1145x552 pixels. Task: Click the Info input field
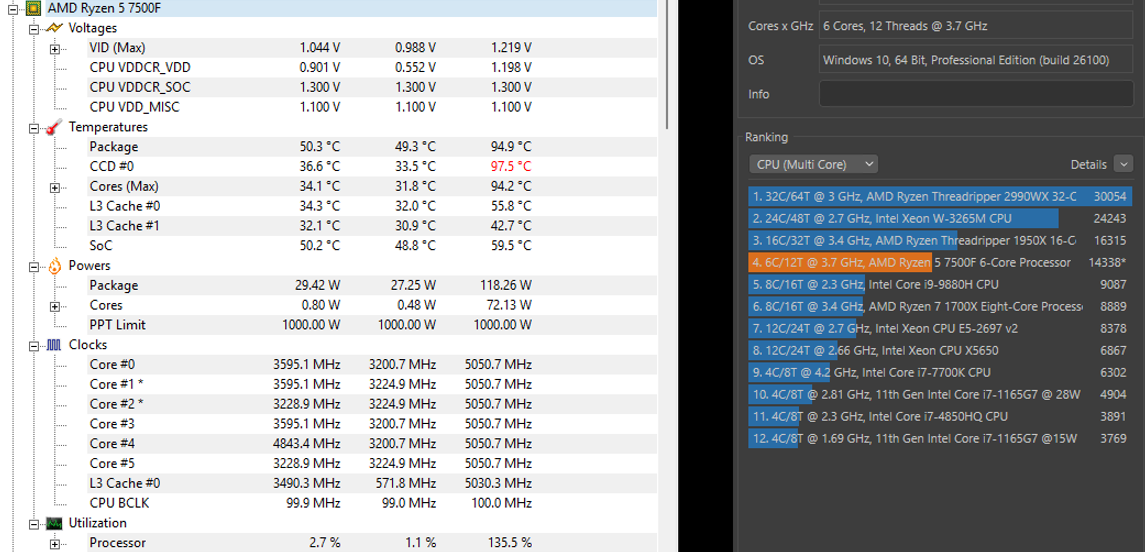pyautogui.click(x=976, y=94)
